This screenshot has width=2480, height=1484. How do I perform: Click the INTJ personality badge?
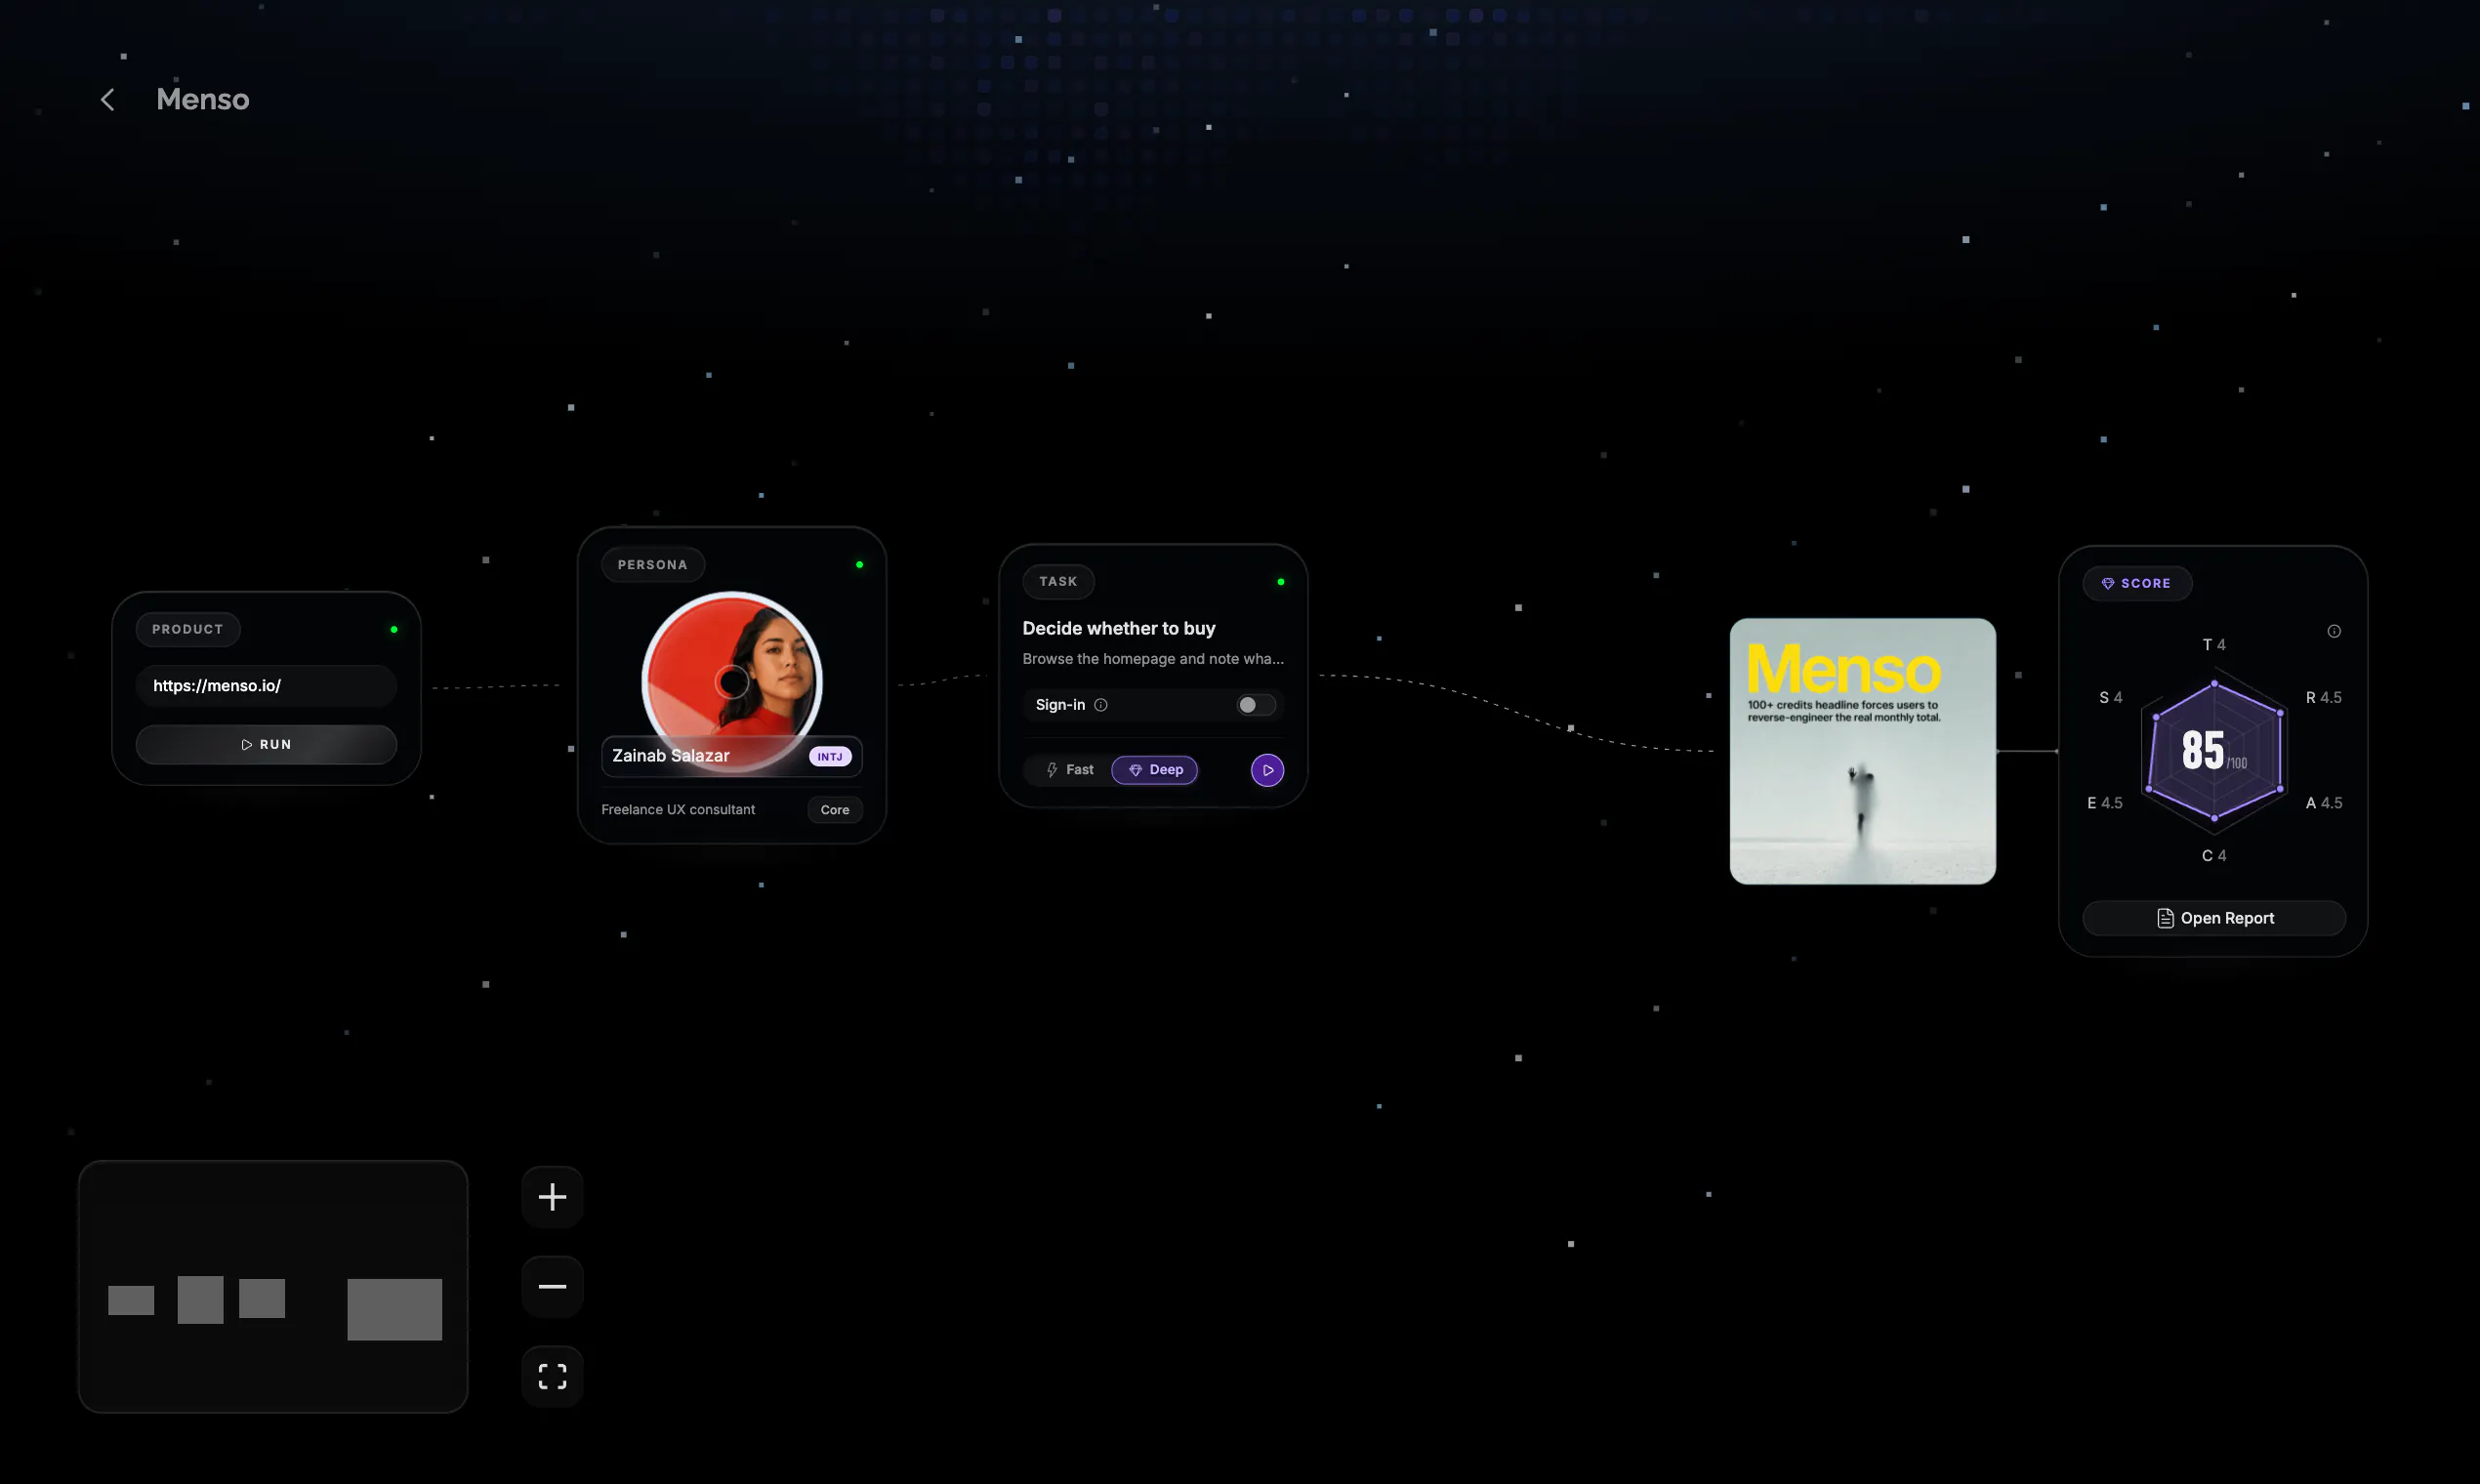pyautogui.click(x=830, y=757)
